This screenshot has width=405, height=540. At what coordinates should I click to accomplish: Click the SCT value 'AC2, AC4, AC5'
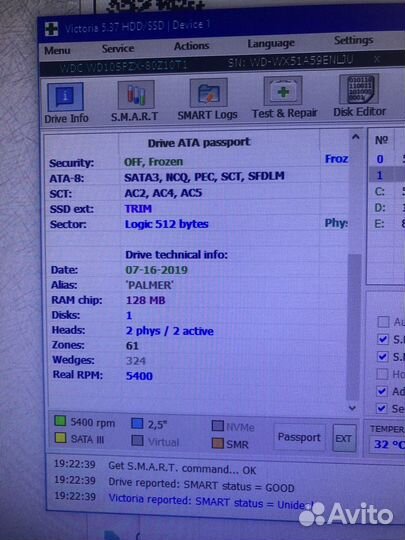[163, 193]
